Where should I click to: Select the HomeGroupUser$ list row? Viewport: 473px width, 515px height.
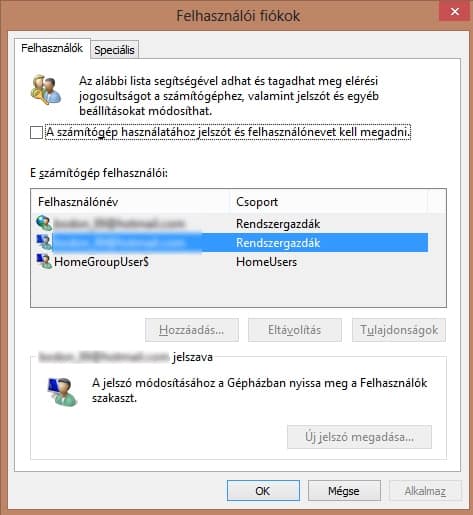(230, 262)
